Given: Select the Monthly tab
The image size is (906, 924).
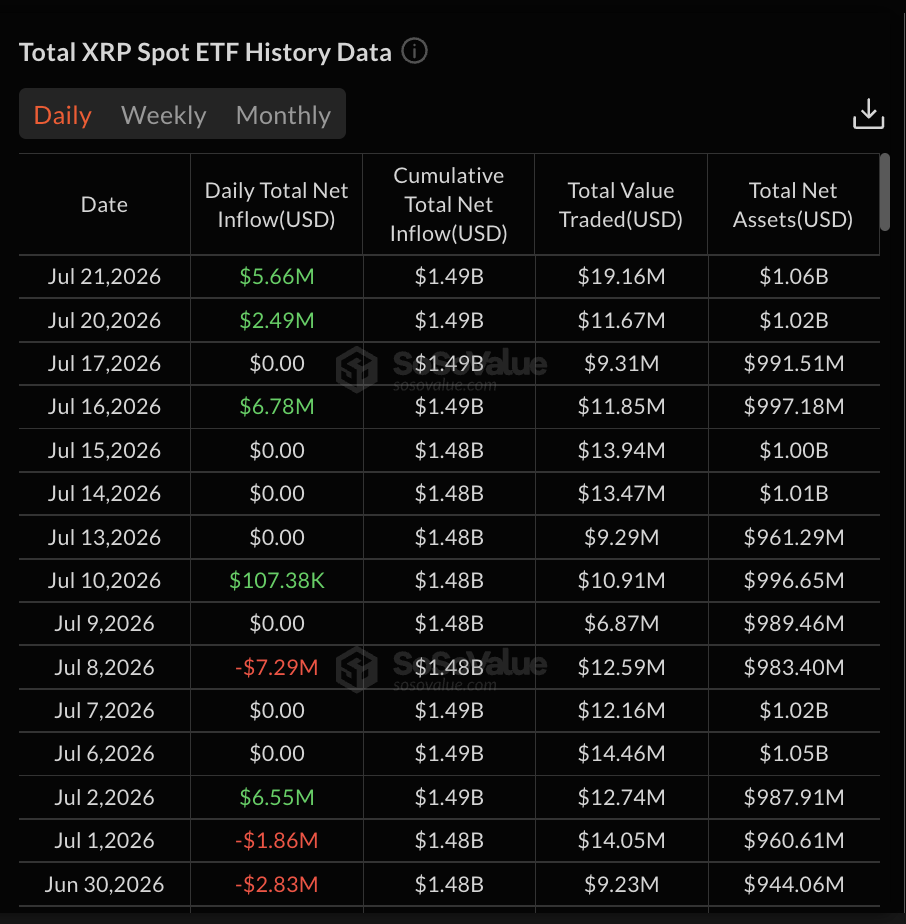Looking at the screenshot, I should [284, 115].
